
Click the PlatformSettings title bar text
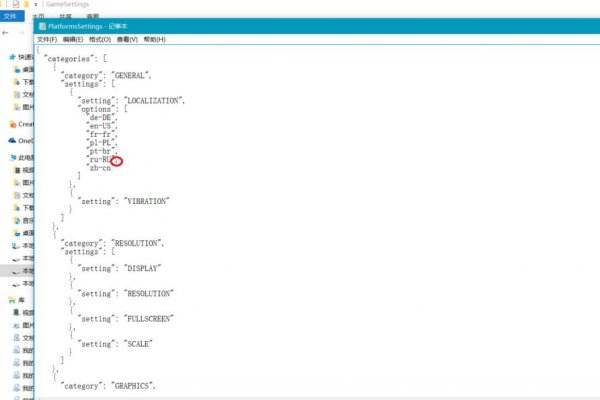click(x=88, y=26)
